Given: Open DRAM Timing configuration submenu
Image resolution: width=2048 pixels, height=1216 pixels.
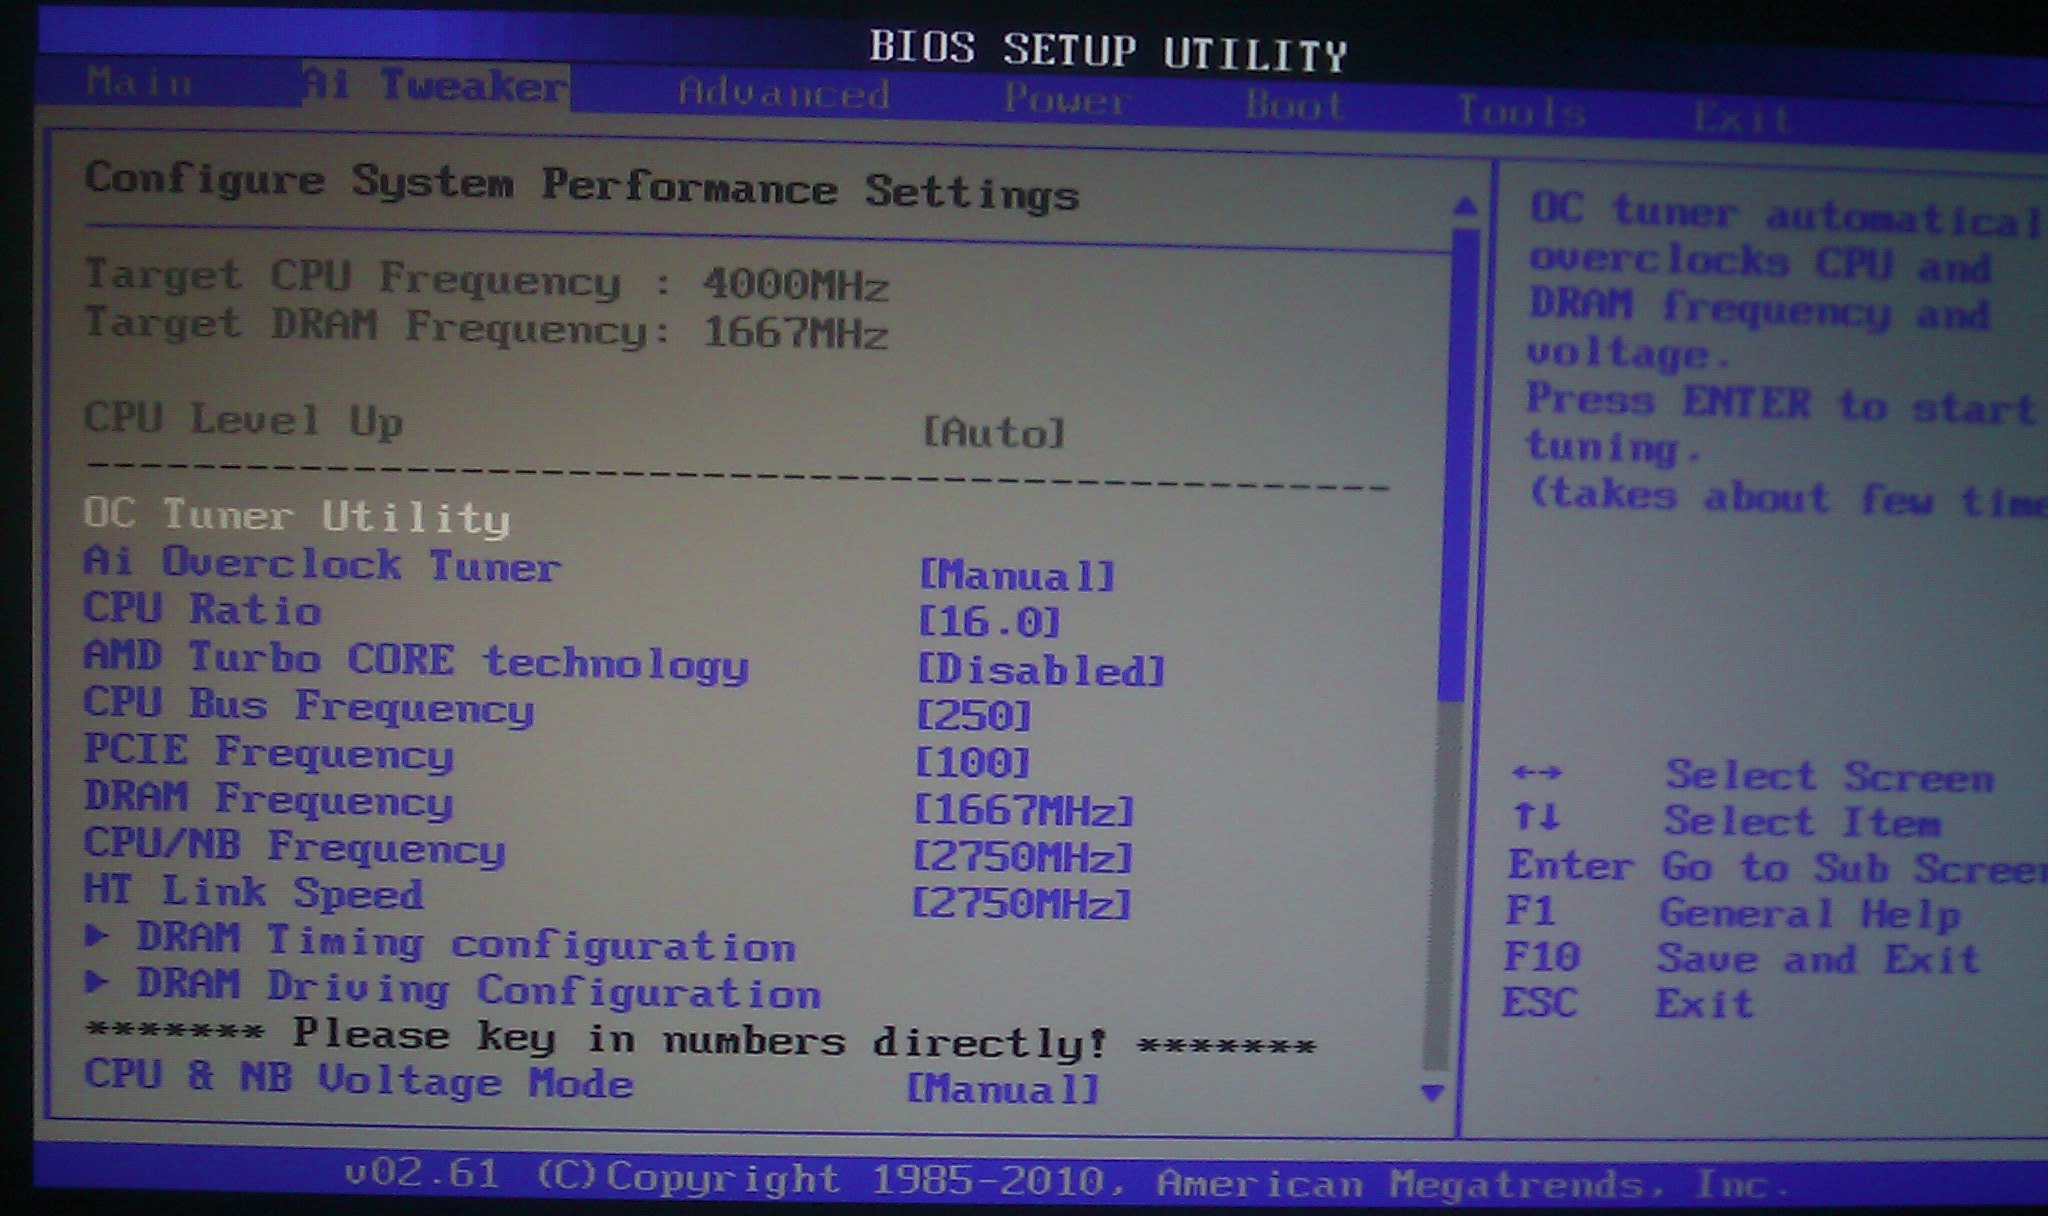Looking at the screenshot, I should [465, 942].
